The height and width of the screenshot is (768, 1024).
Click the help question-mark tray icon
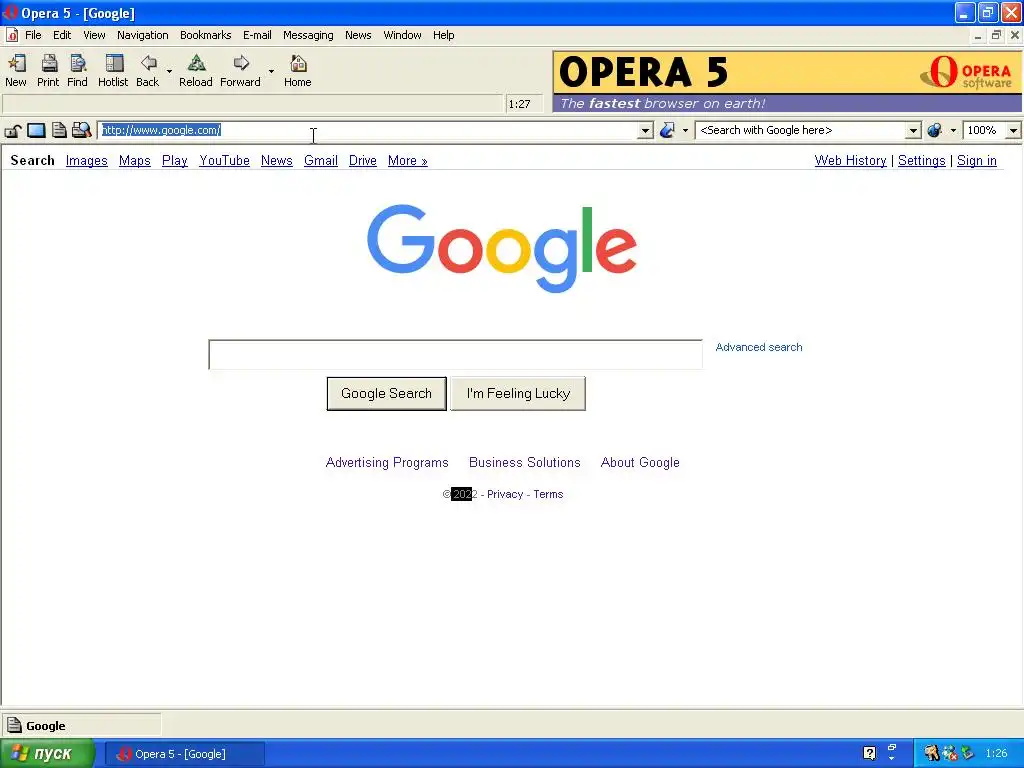pyautogui.click(x=869, y=753)
